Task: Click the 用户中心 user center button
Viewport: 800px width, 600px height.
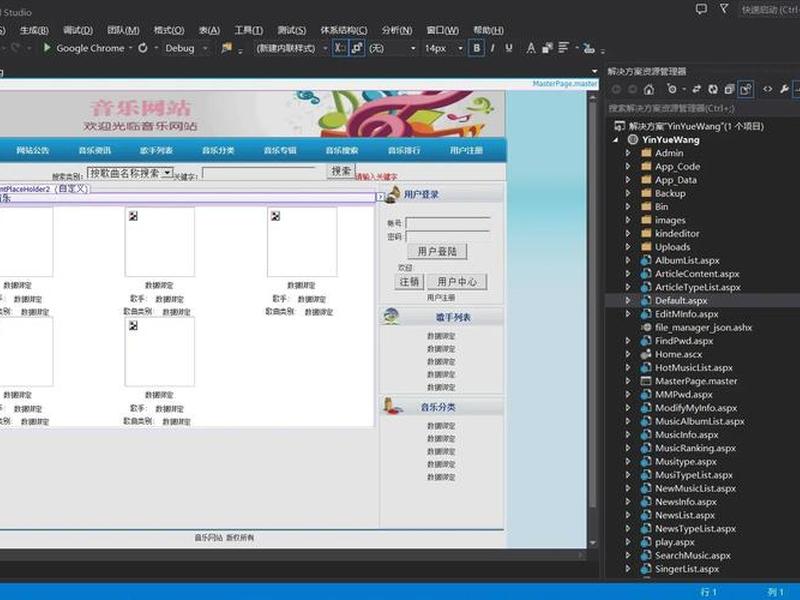Action: 457,282
